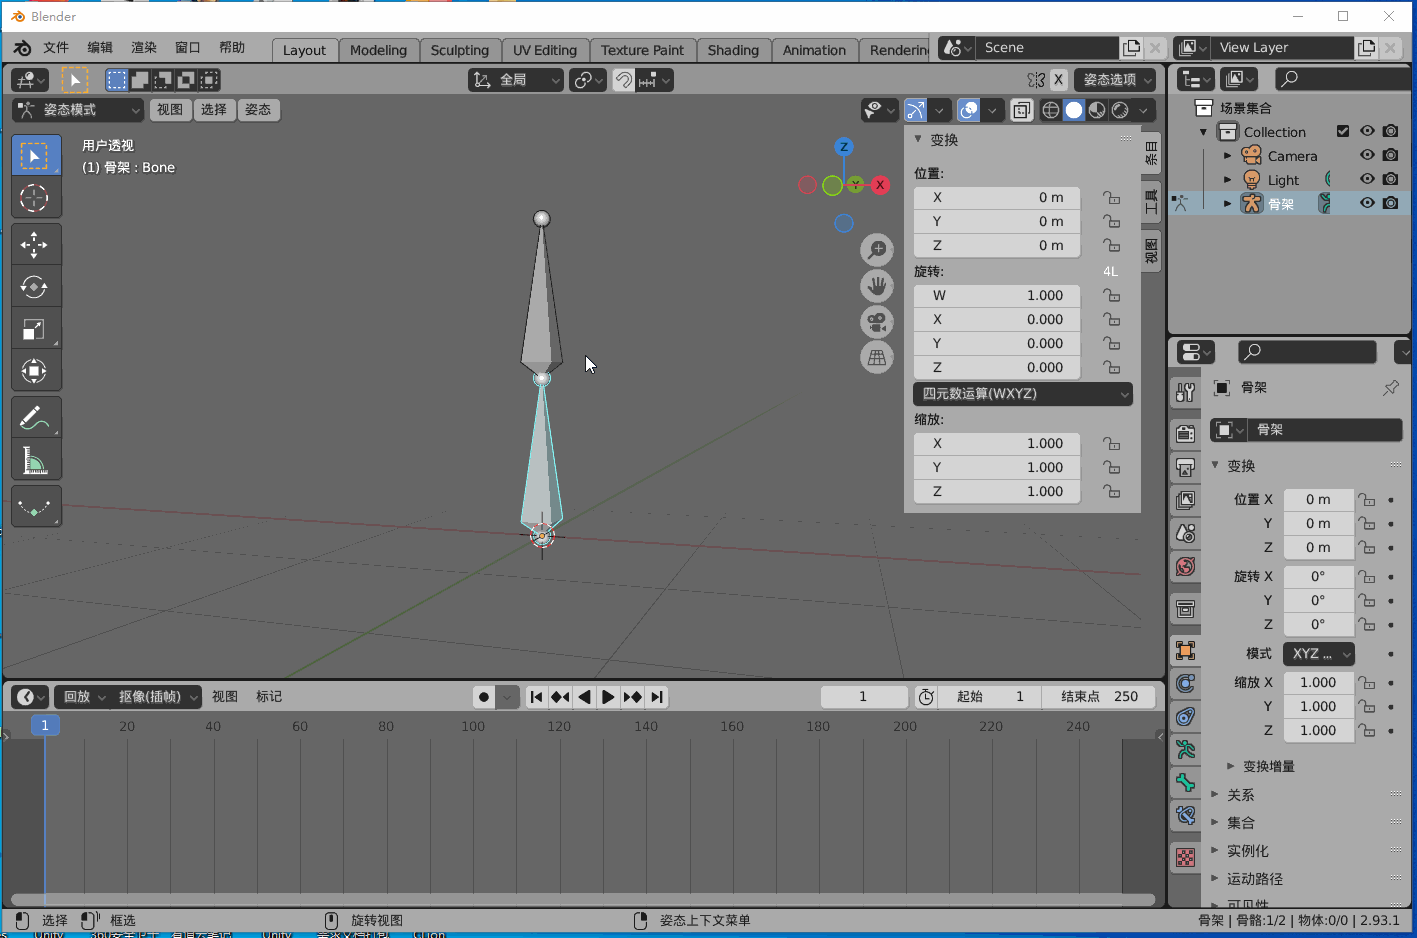Open the pose mode dropdown
The height and width of the screenshot is (938, 1417).
78,110
